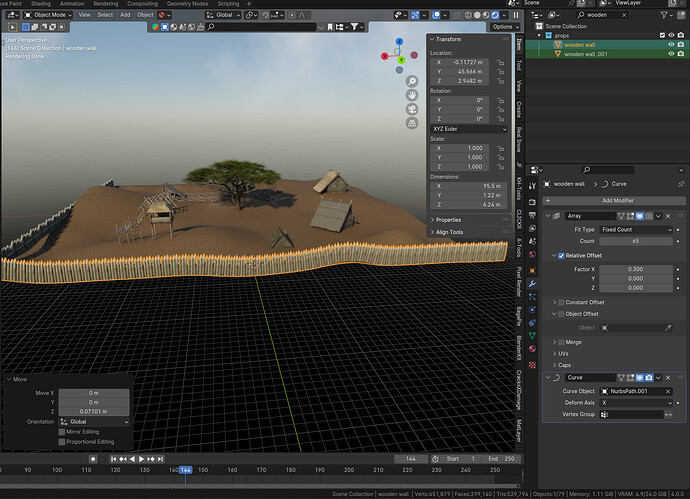Open the Object Mode dropdown
690x499 pixels.
[x=48, y=15]
